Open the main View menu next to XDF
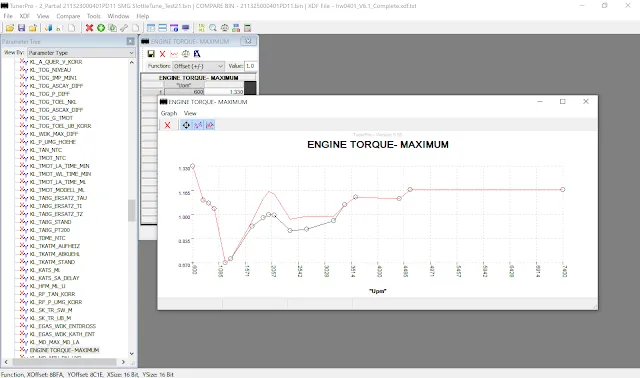 (x=43, y=16)
